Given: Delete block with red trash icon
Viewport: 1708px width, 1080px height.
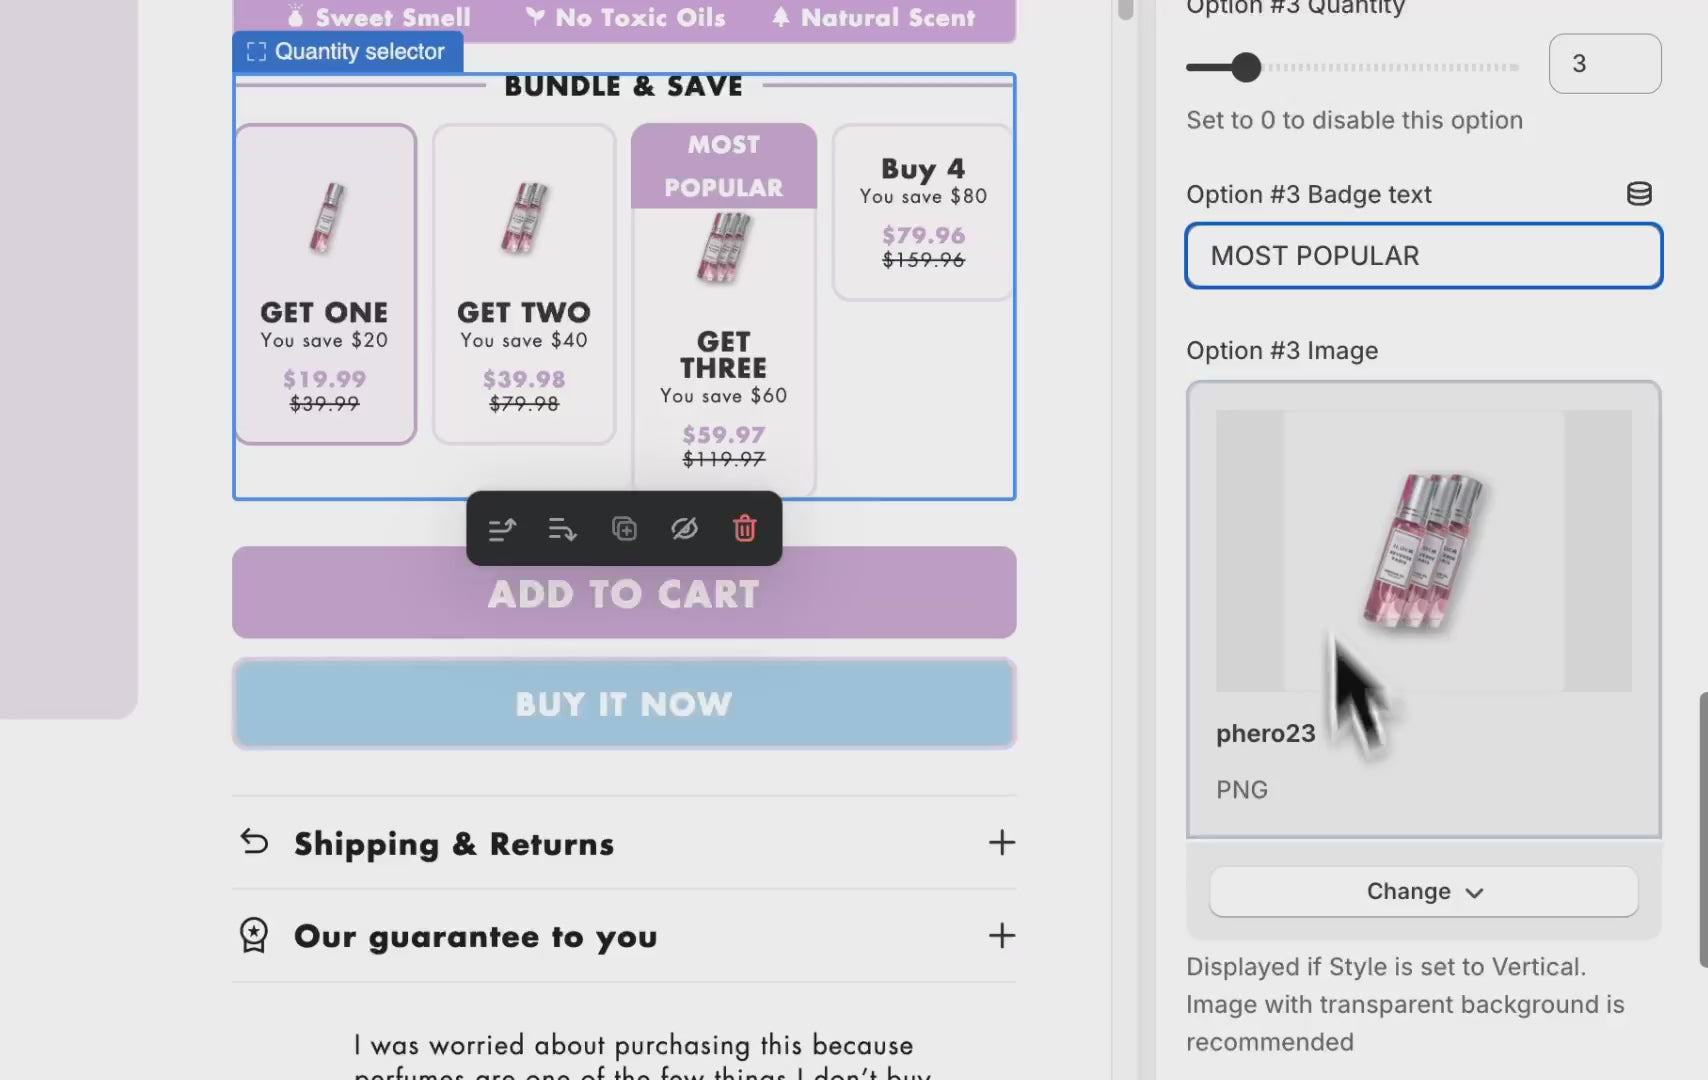Looking at the screenshot, I should [745, 528].
